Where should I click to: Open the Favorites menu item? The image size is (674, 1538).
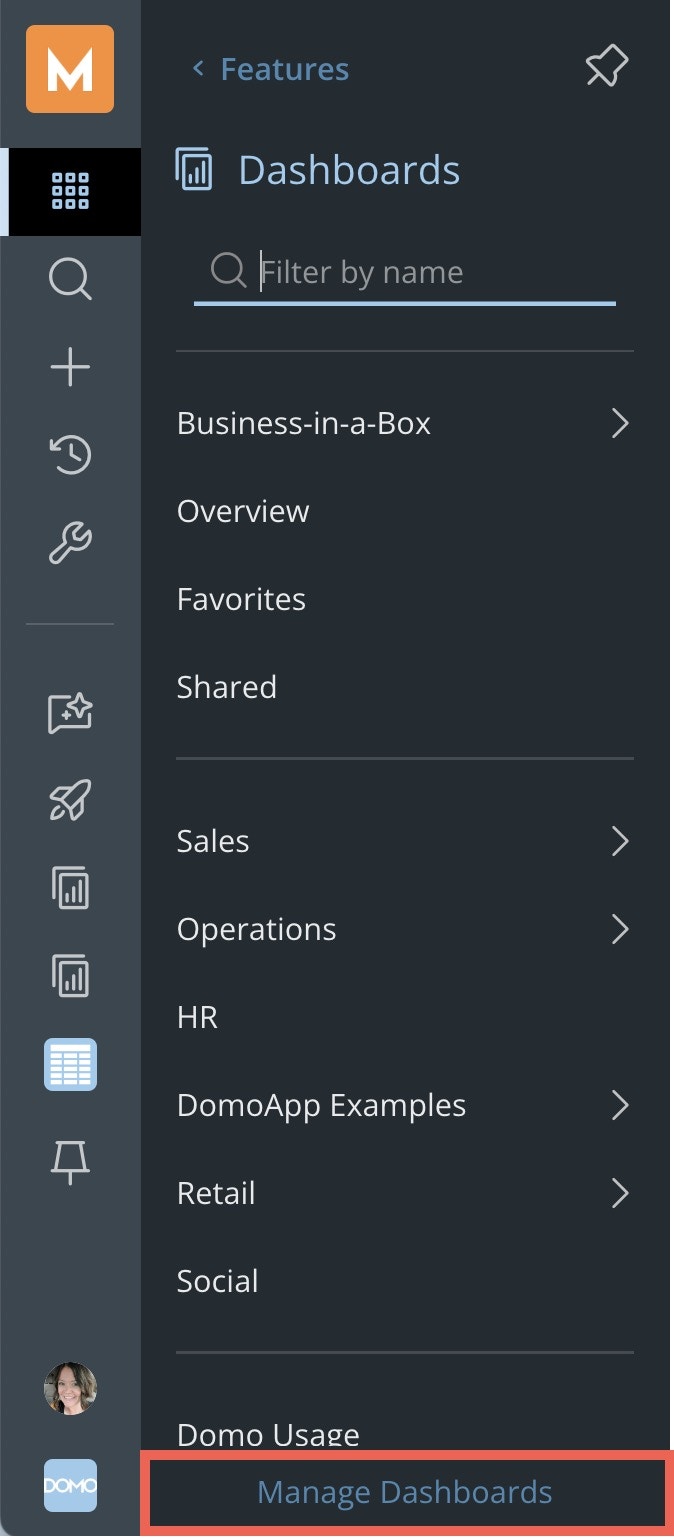pos(241,599)
